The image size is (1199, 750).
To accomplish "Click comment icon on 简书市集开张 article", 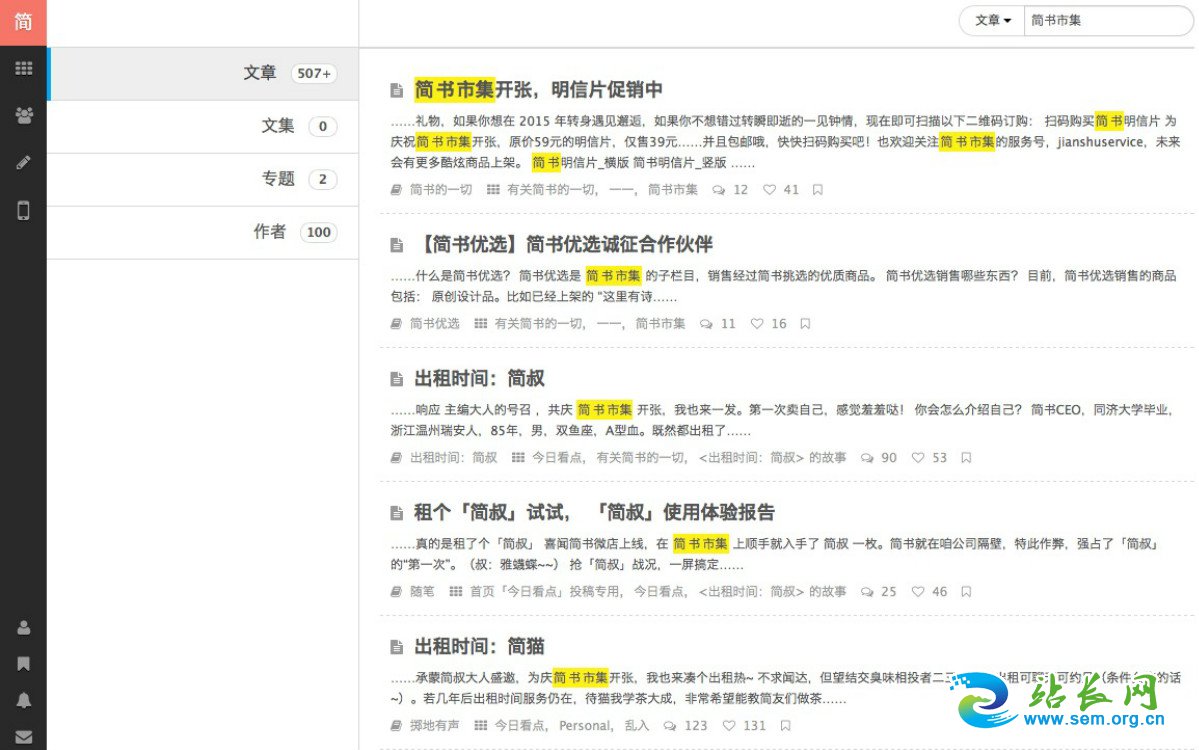I will point(719,190).
